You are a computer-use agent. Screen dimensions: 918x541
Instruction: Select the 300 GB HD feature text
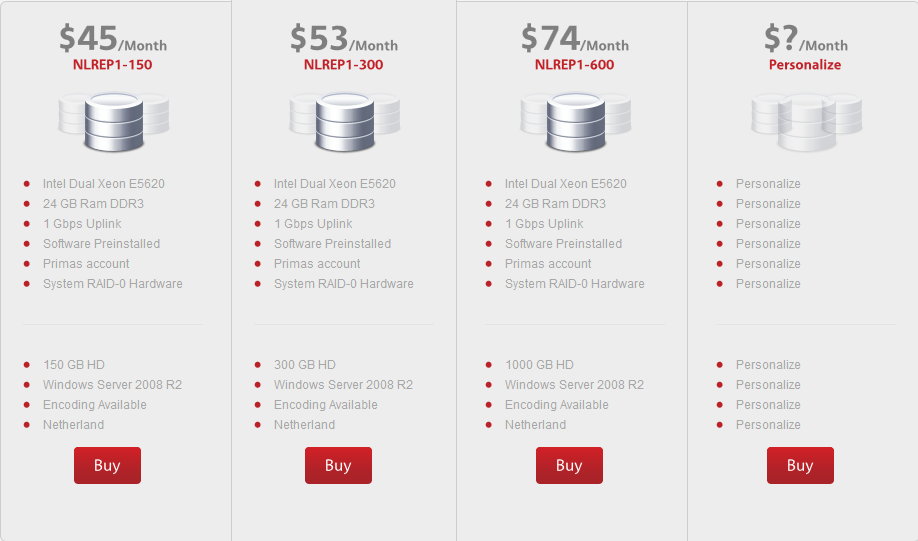pos(305,365)
